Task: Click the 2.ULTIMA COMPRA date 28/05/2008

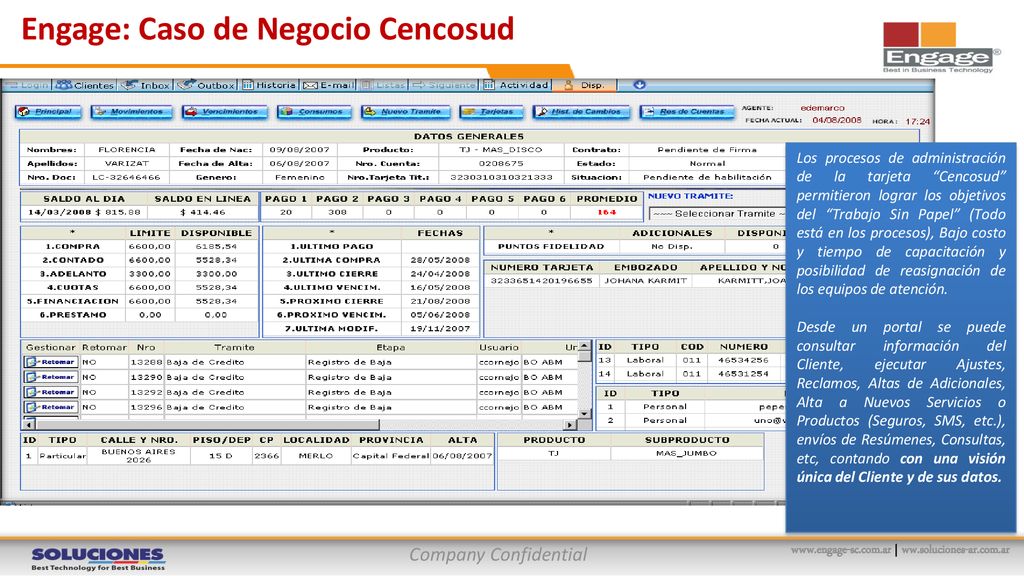Action: pos(440,260)
